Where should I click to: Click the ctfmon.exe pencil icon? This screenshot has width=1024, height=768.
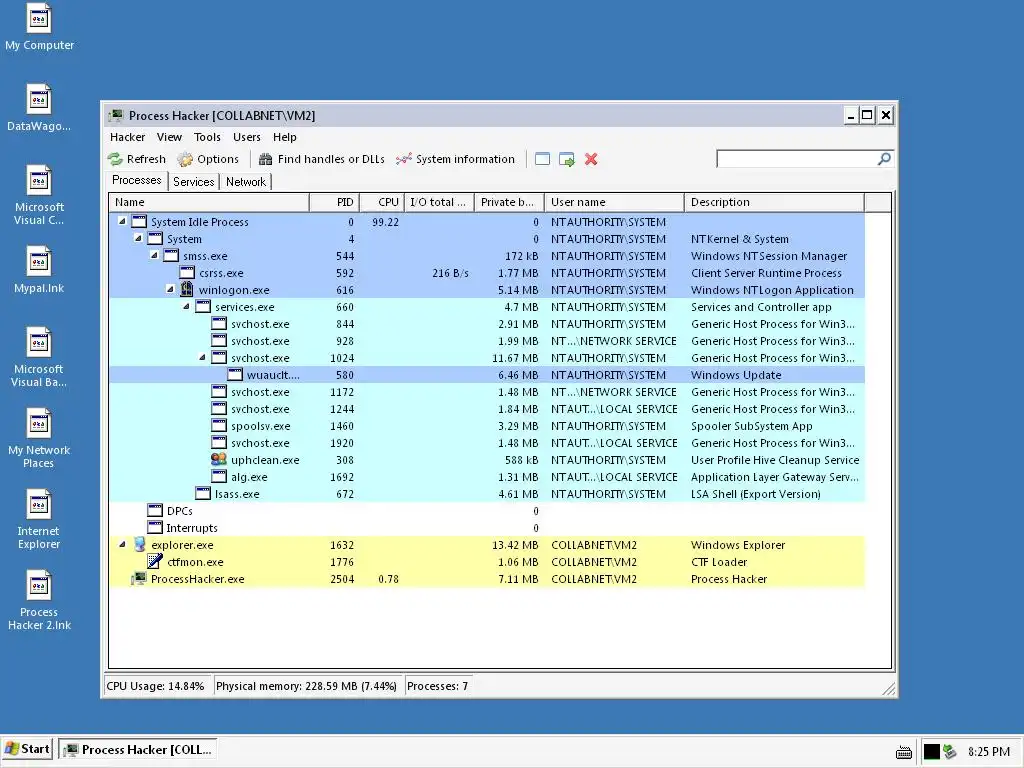[x=155, y=561]
